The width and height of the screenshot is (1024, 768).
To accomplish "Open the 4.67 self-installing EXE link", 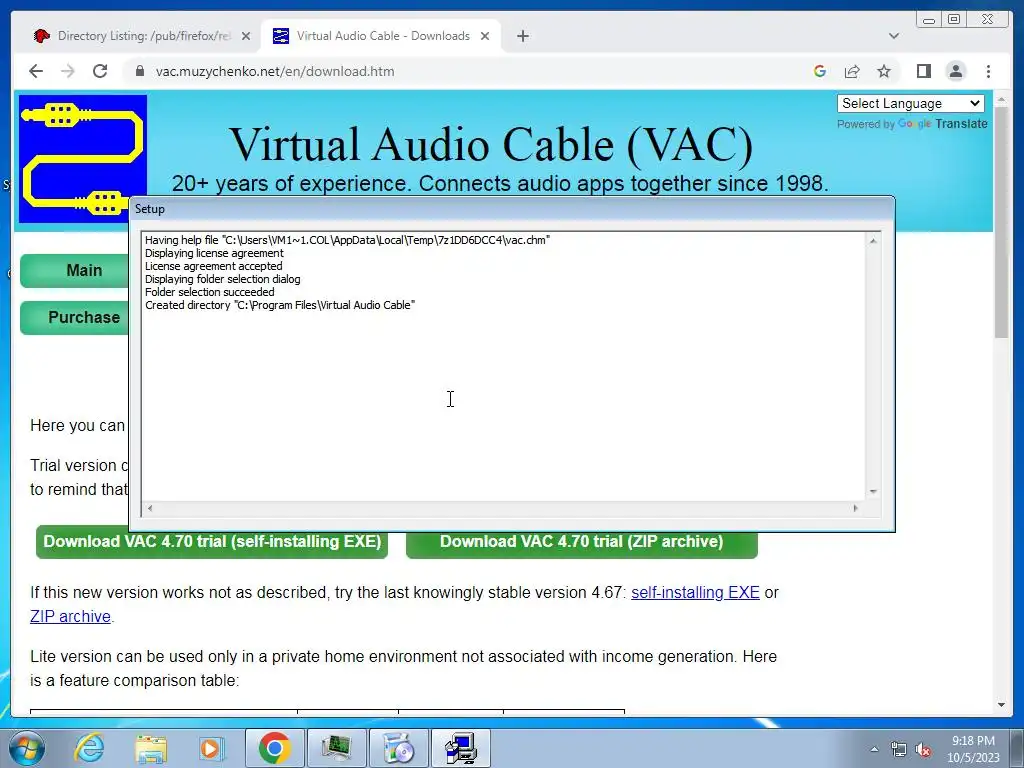I will tap(695, 592).
